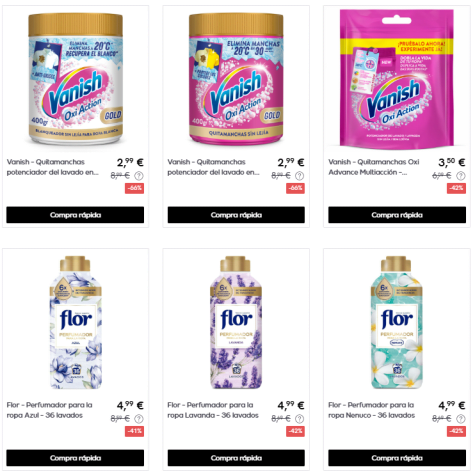Viewport: 475px width, 472px height.
Task: Click Compra rápida for pink Vanish Gold tub
Action: click(x=236, y=215)
